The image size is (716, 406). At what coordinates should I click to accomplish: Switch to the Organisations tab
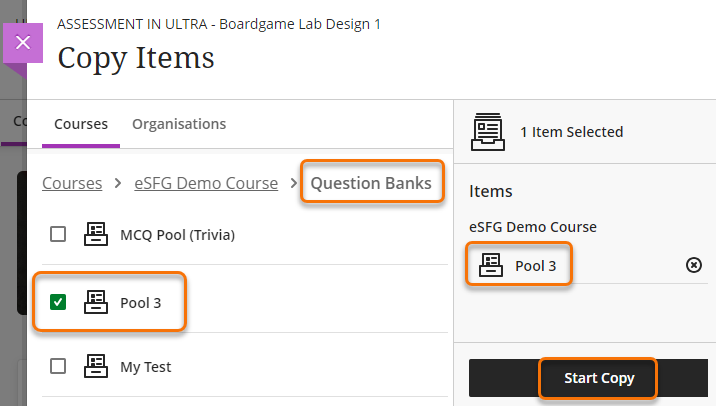click(x=179, y=124)
